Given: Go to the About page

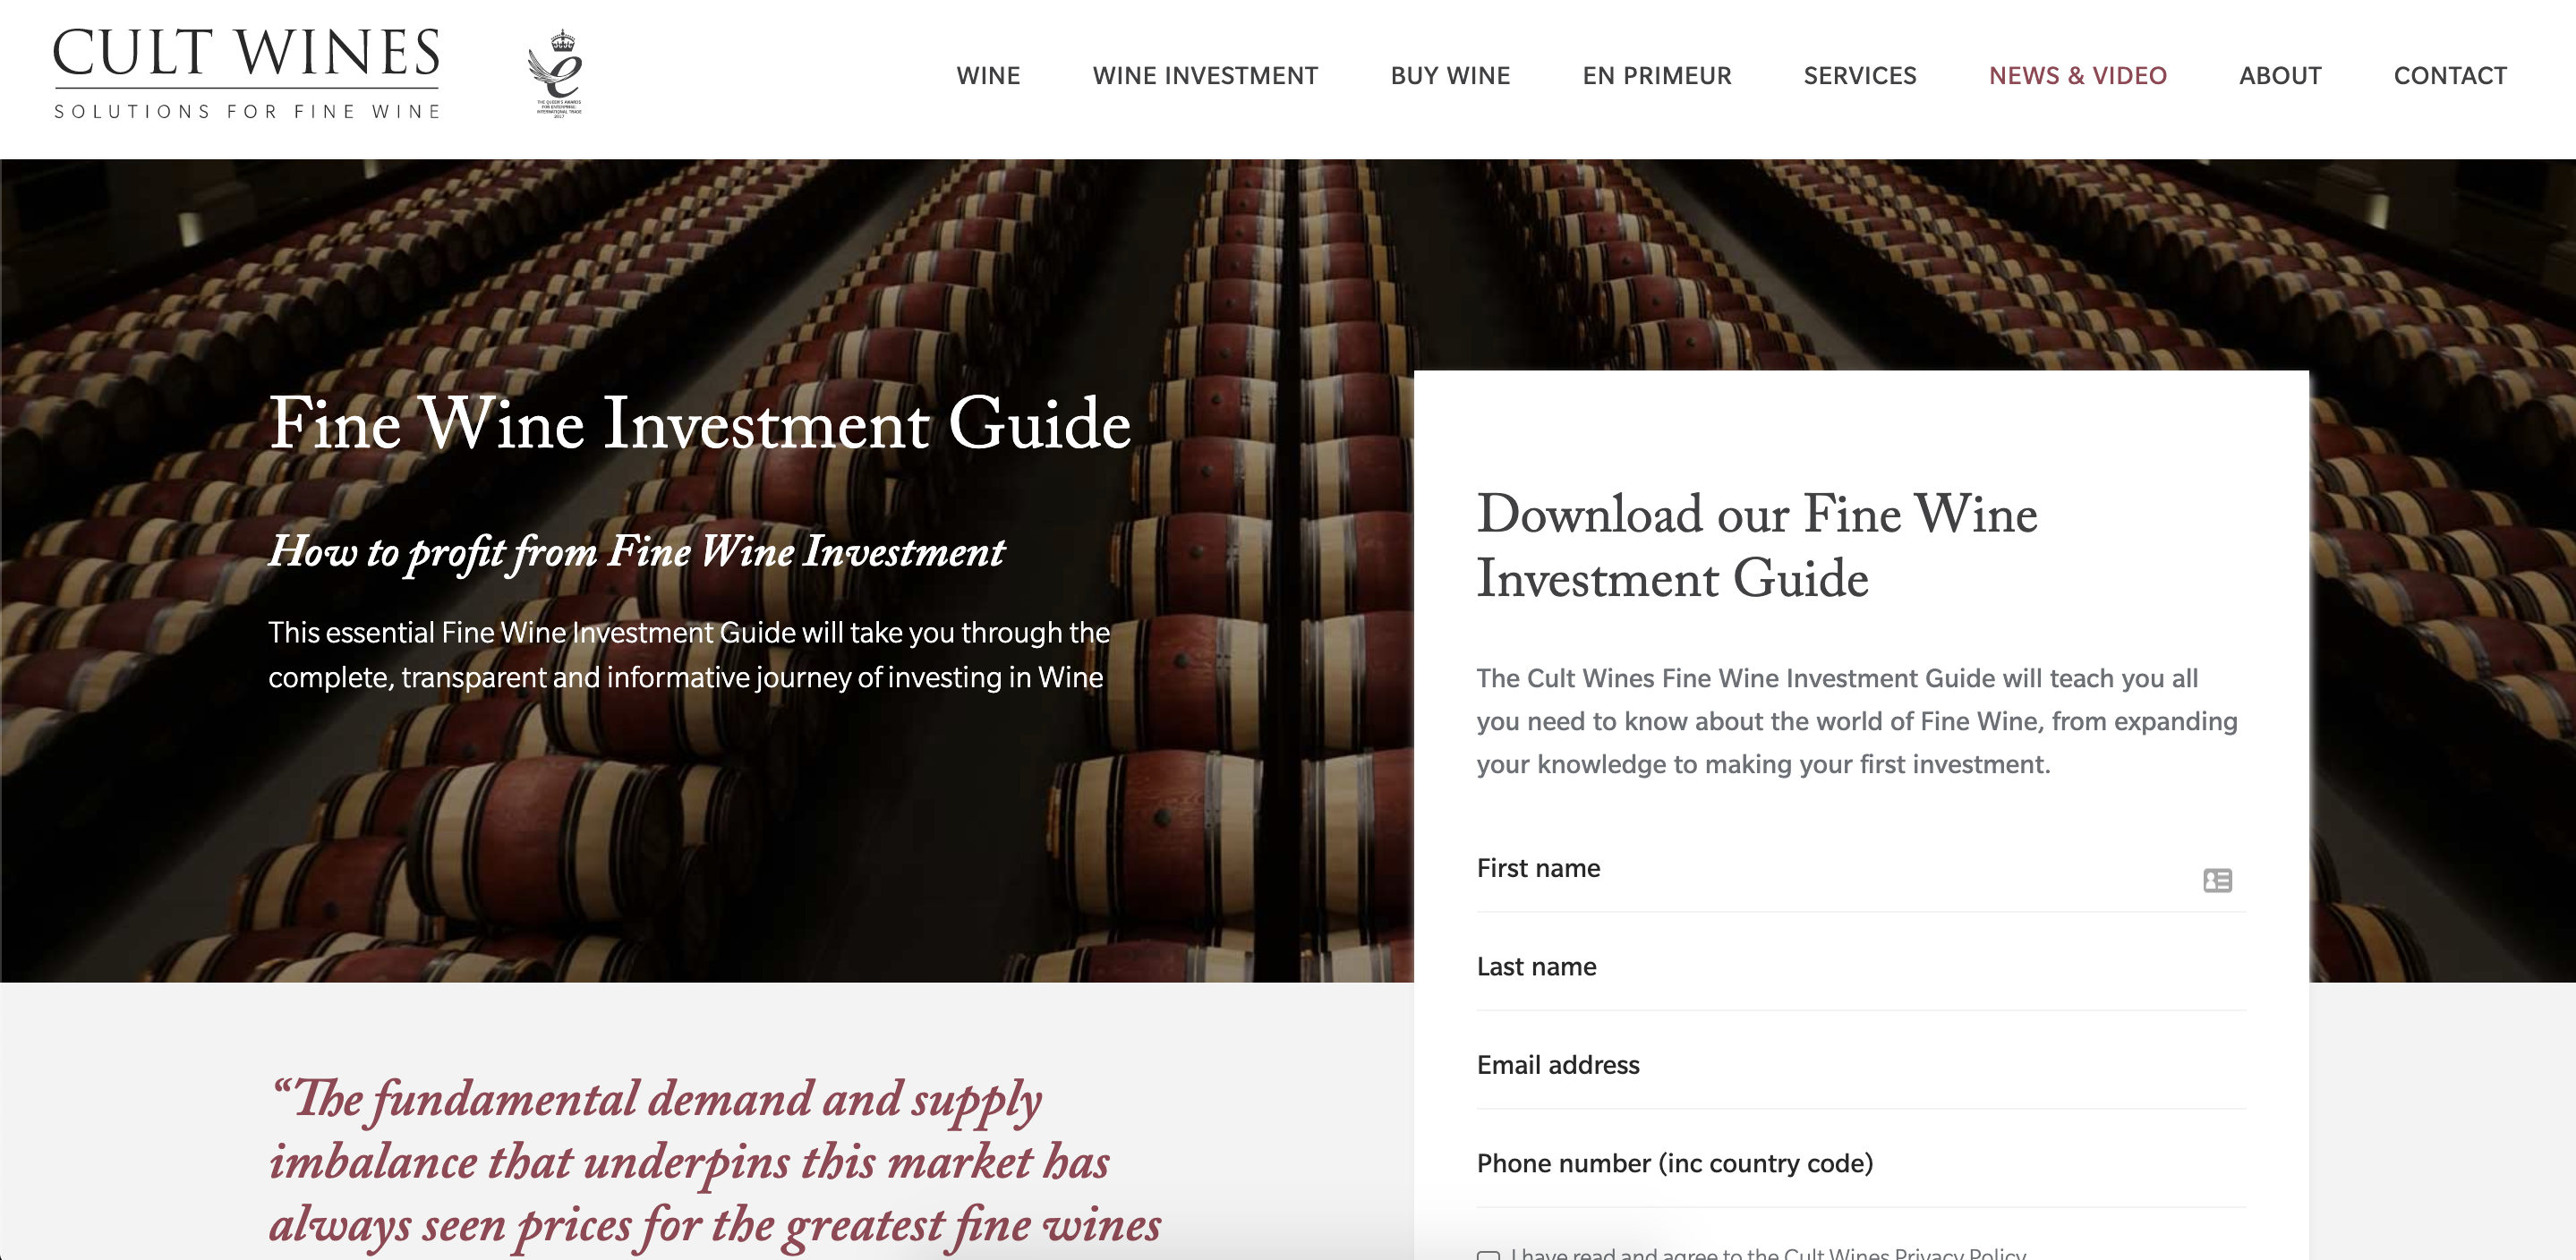Looking at the screenshot, I should pyautogui.click(x=2280, y=76).
